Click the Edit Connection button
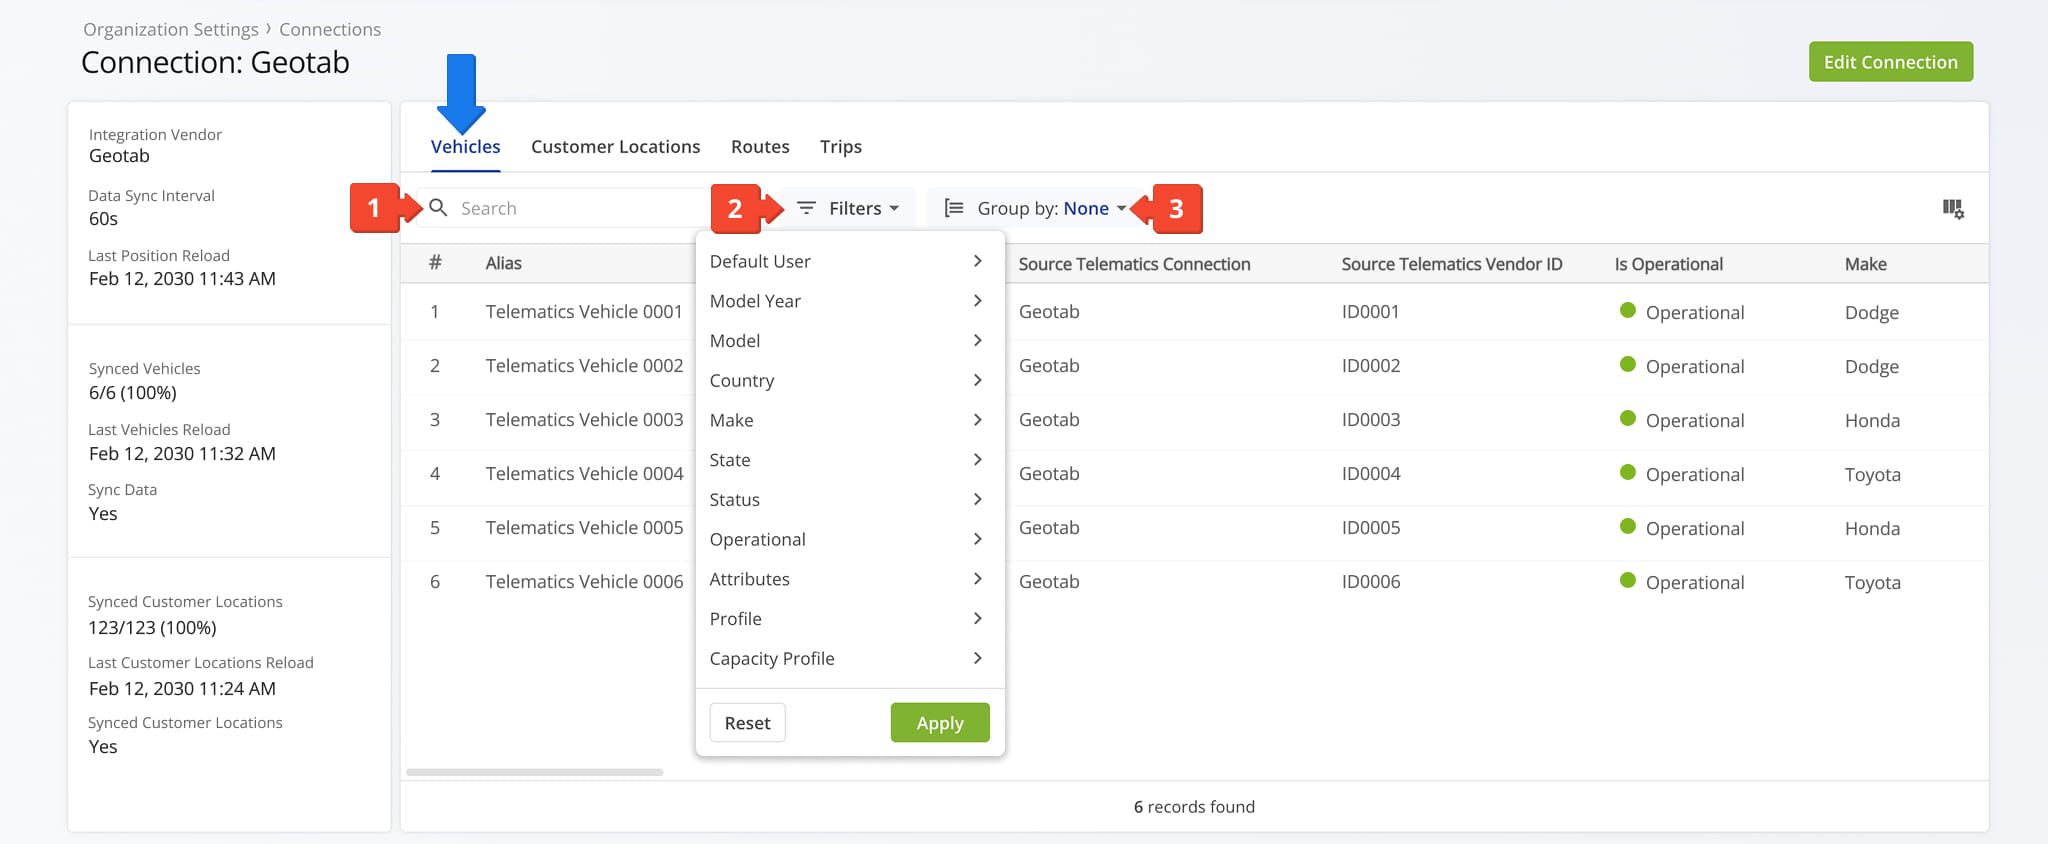 (x=1890, y=62)
